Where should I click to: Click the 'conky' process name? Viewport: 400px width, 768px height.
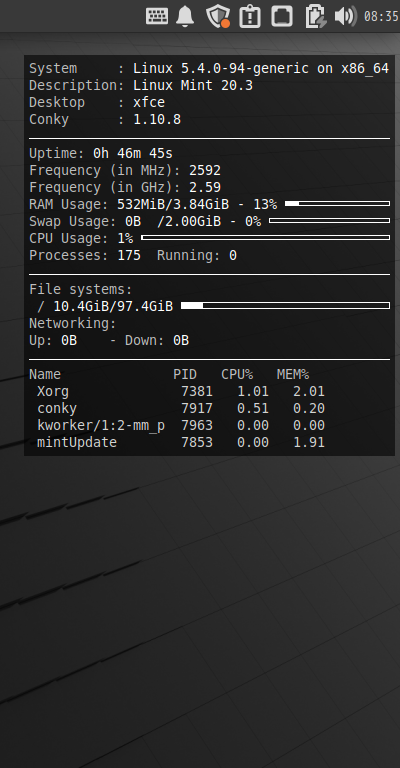click(x=57, y=408)
